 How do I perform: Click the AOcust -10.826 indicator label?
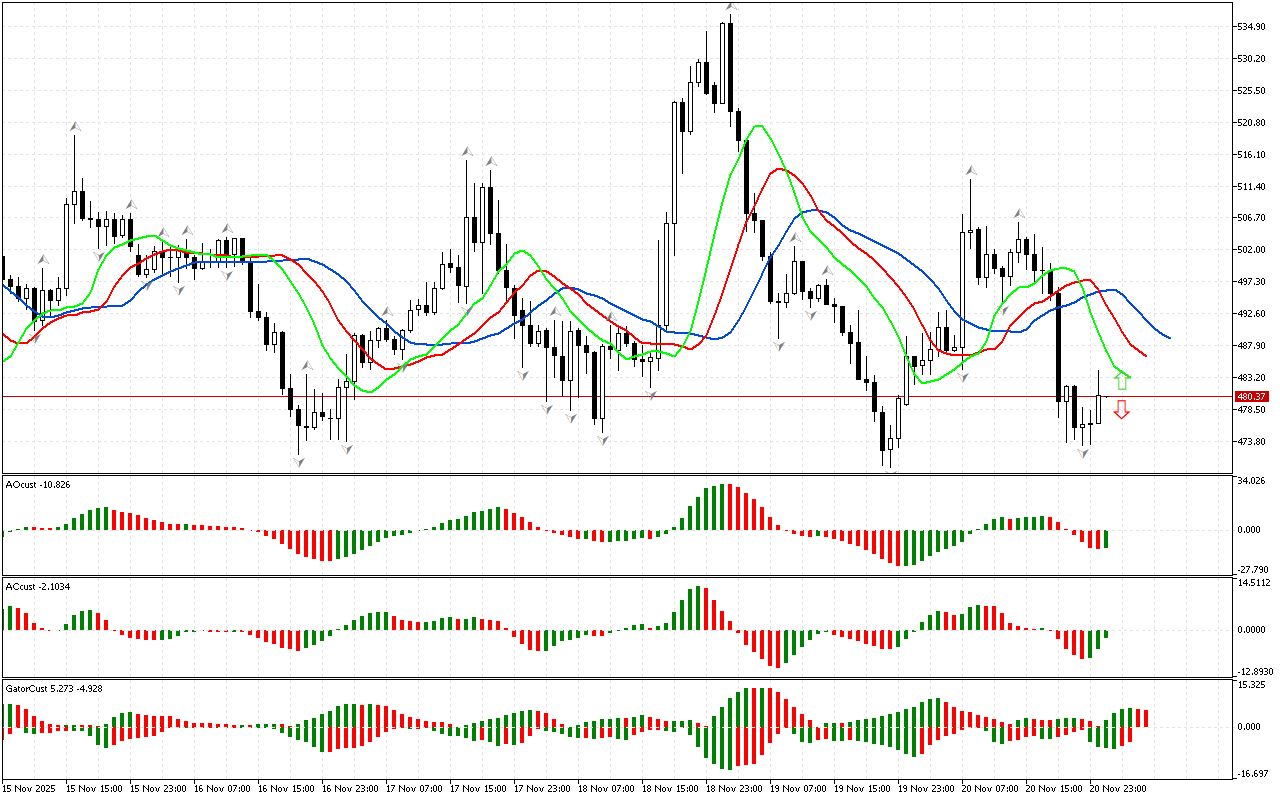pyautogui.click(x=38, y=485)
